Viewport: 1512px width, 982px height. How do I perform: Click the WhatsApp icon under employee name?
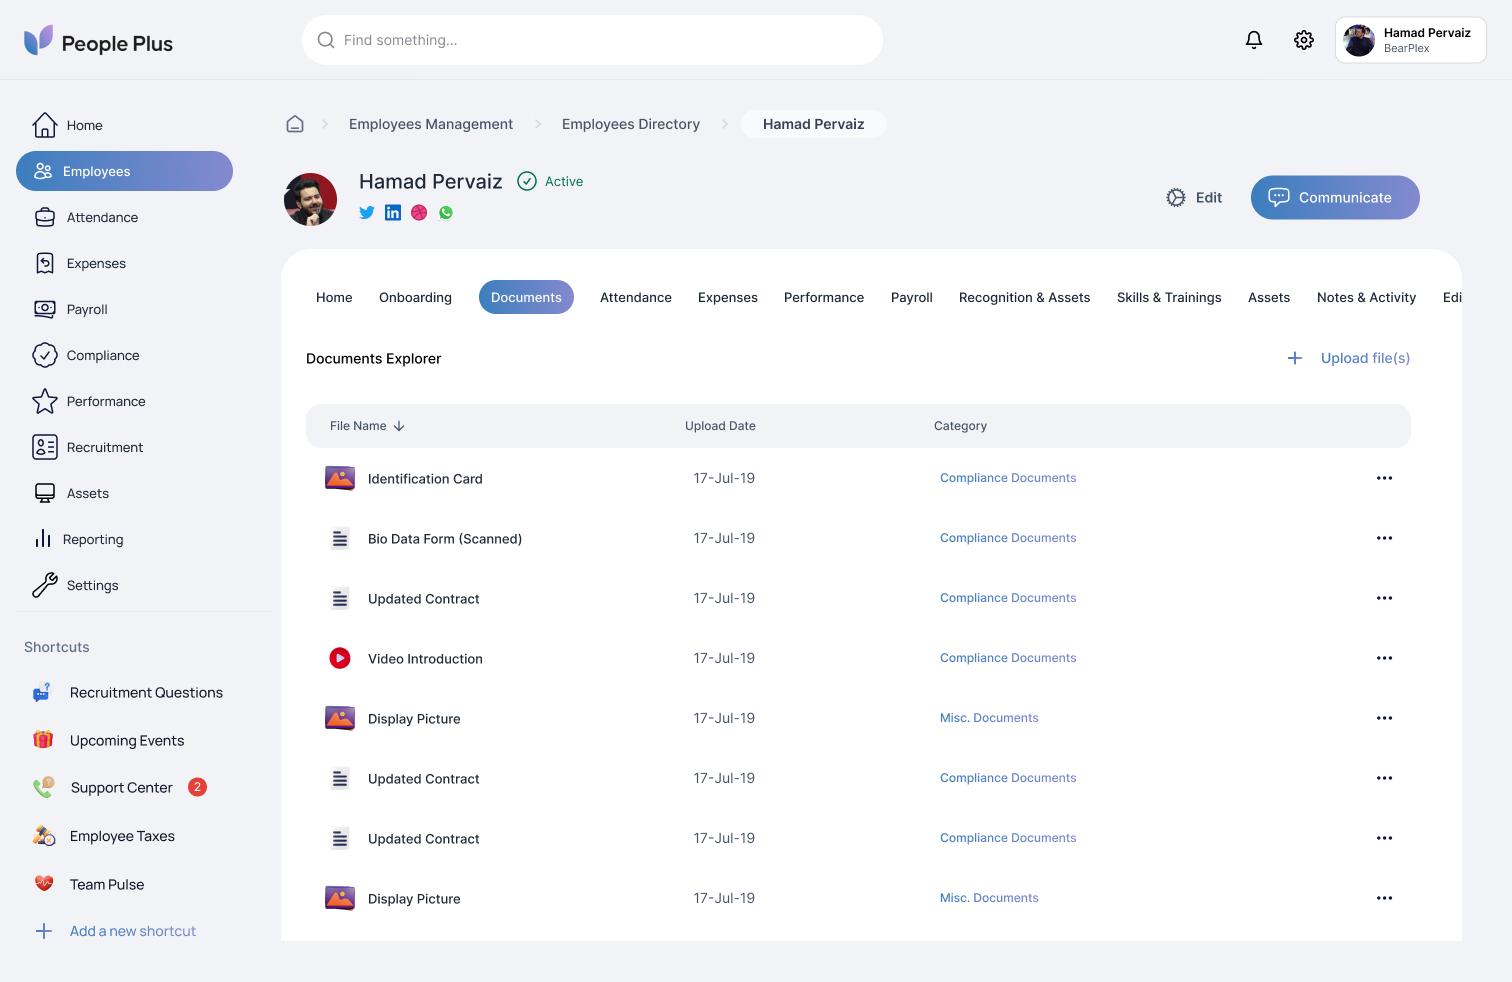click(x=446, y=212)
